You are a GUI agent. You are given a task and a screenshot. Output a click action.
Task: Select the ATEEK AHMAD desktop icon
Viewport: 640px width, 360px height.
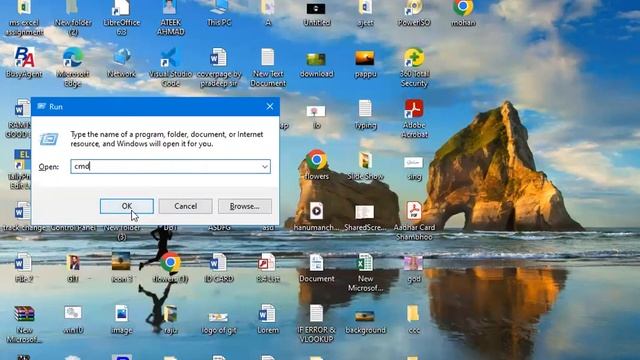tap(170, 16)
